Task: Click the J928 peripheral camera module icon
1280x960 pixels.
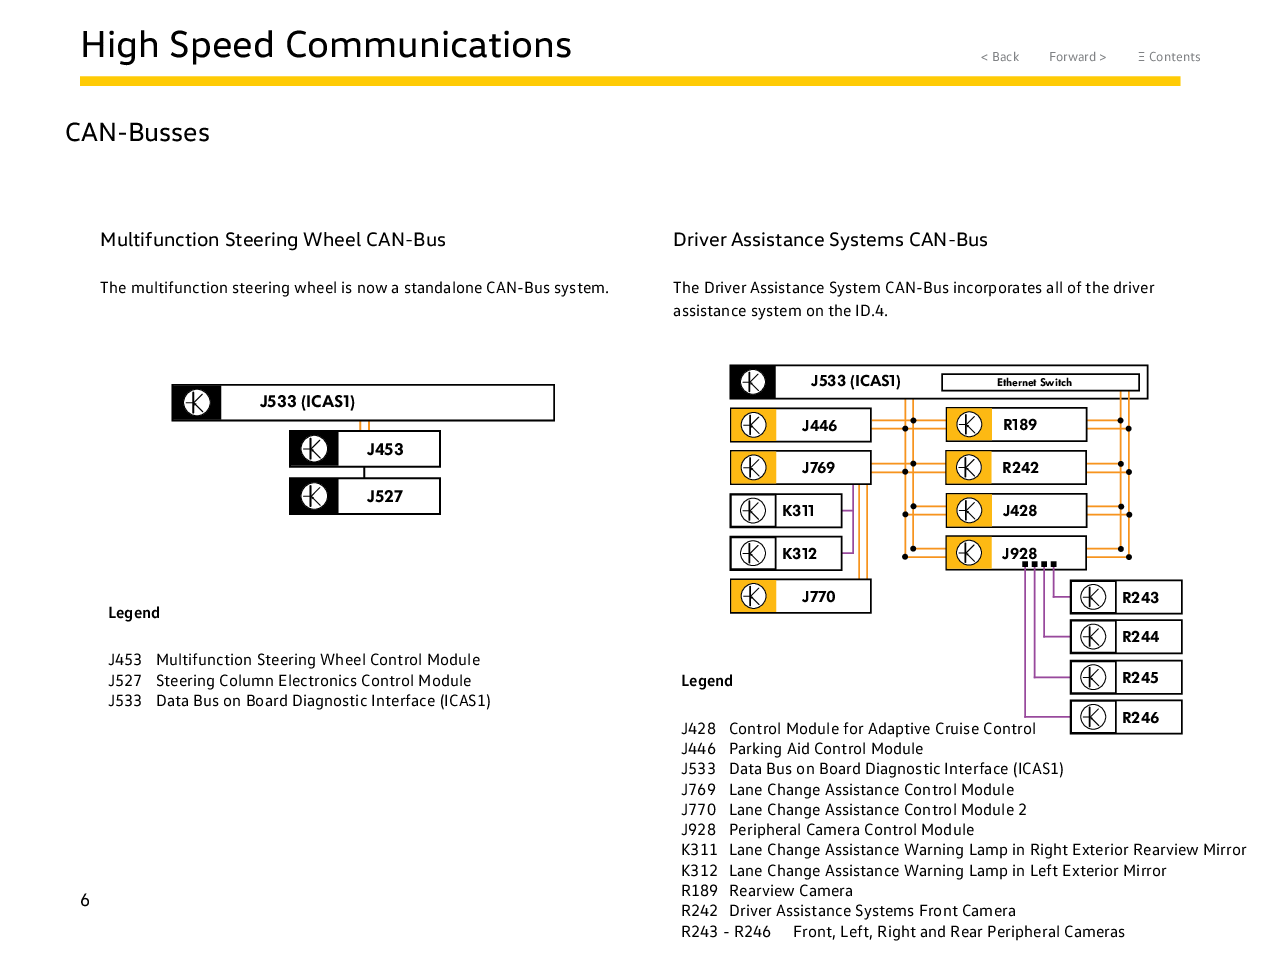Action: coord(968,553)
